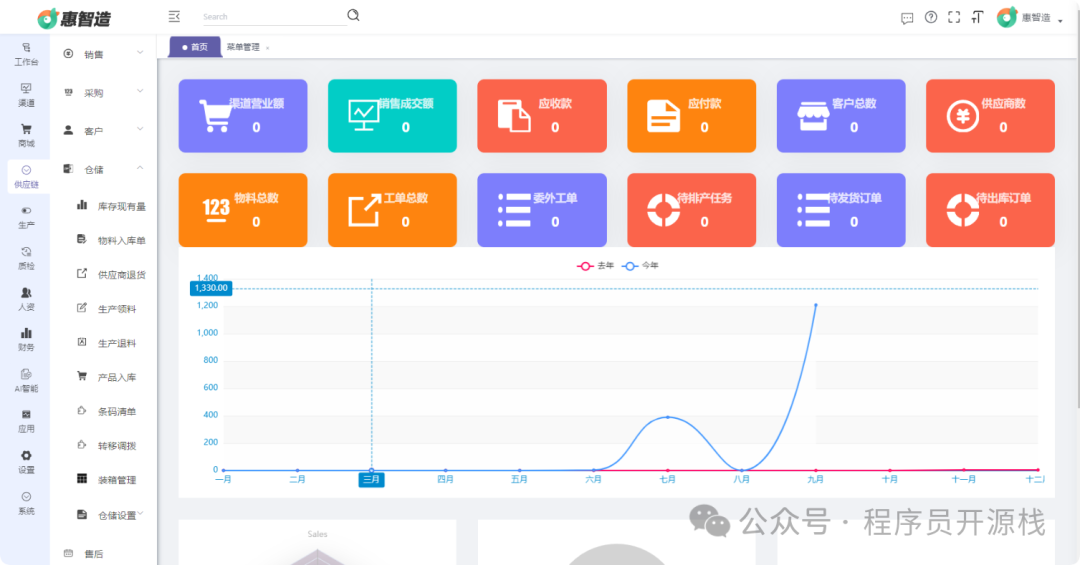Click the storefront icon on 客户总数 card
The height and width of the screenshot is (565, 1080).
813,116
